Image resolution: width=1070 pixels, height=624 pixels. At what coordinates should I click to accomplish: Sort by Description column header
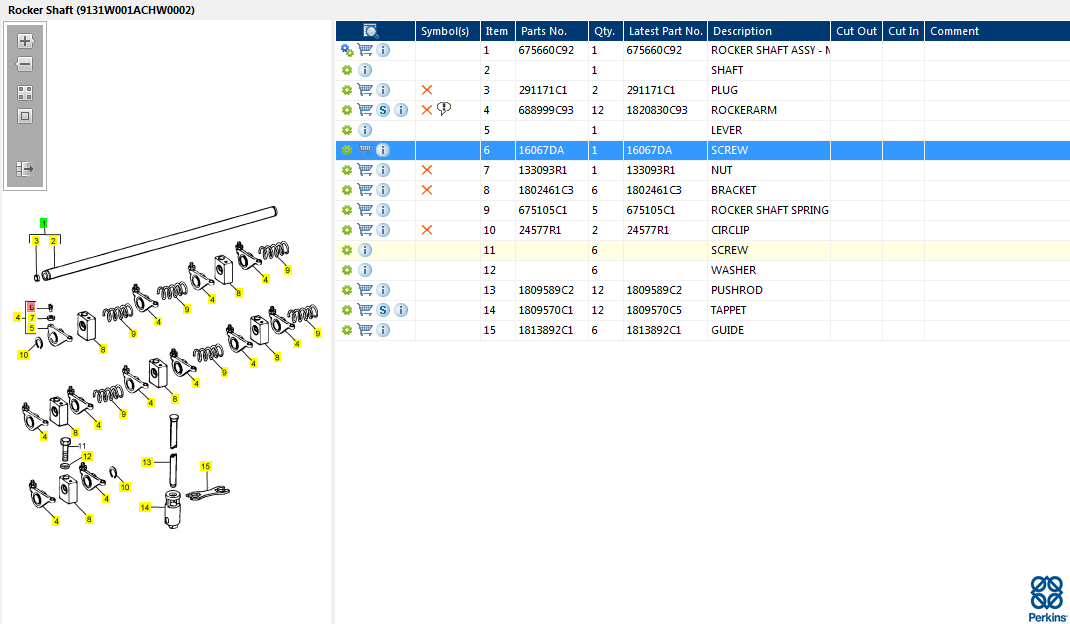pyautogui.click(x=768, y=31)
